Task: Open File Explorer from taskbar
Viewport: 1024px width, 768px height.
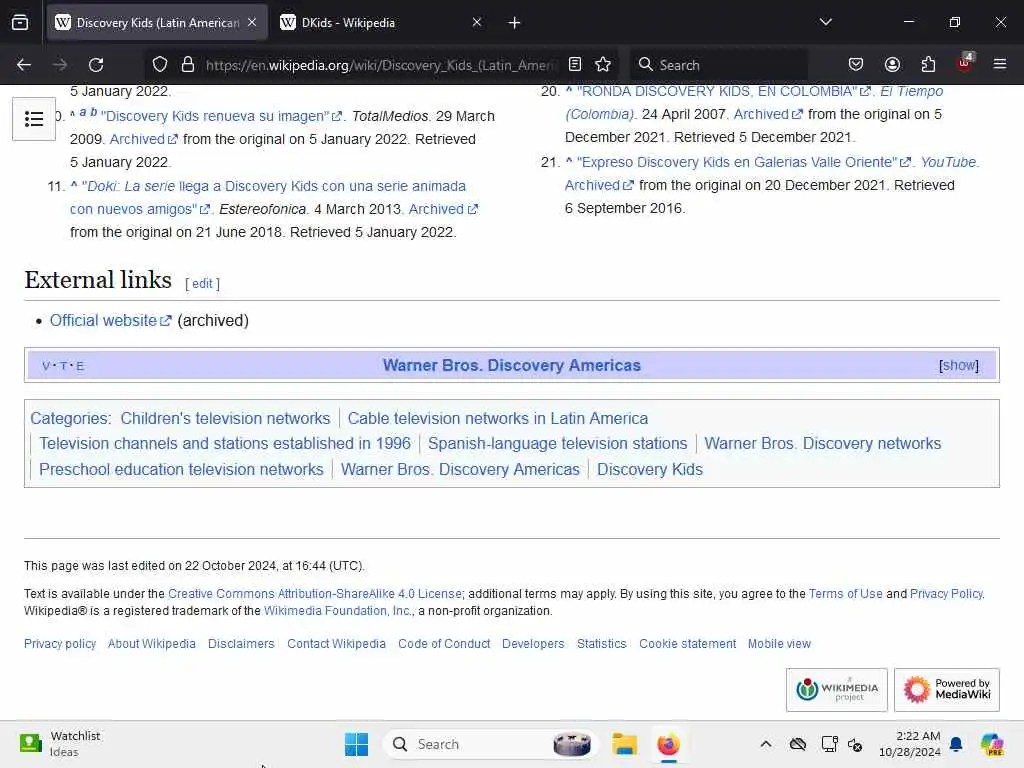Action: pyautogui.click(x=624, y=744)
